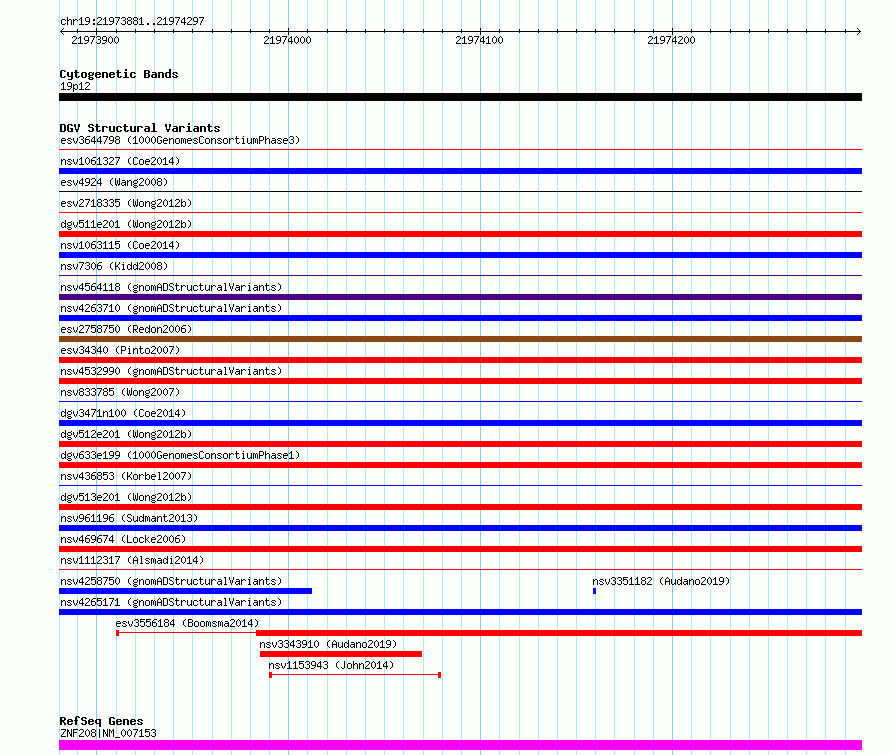The width and height of the screenshot is (890, 755).
Task: Click the red bar below nsv3343910
Action: tap(341, 654)
